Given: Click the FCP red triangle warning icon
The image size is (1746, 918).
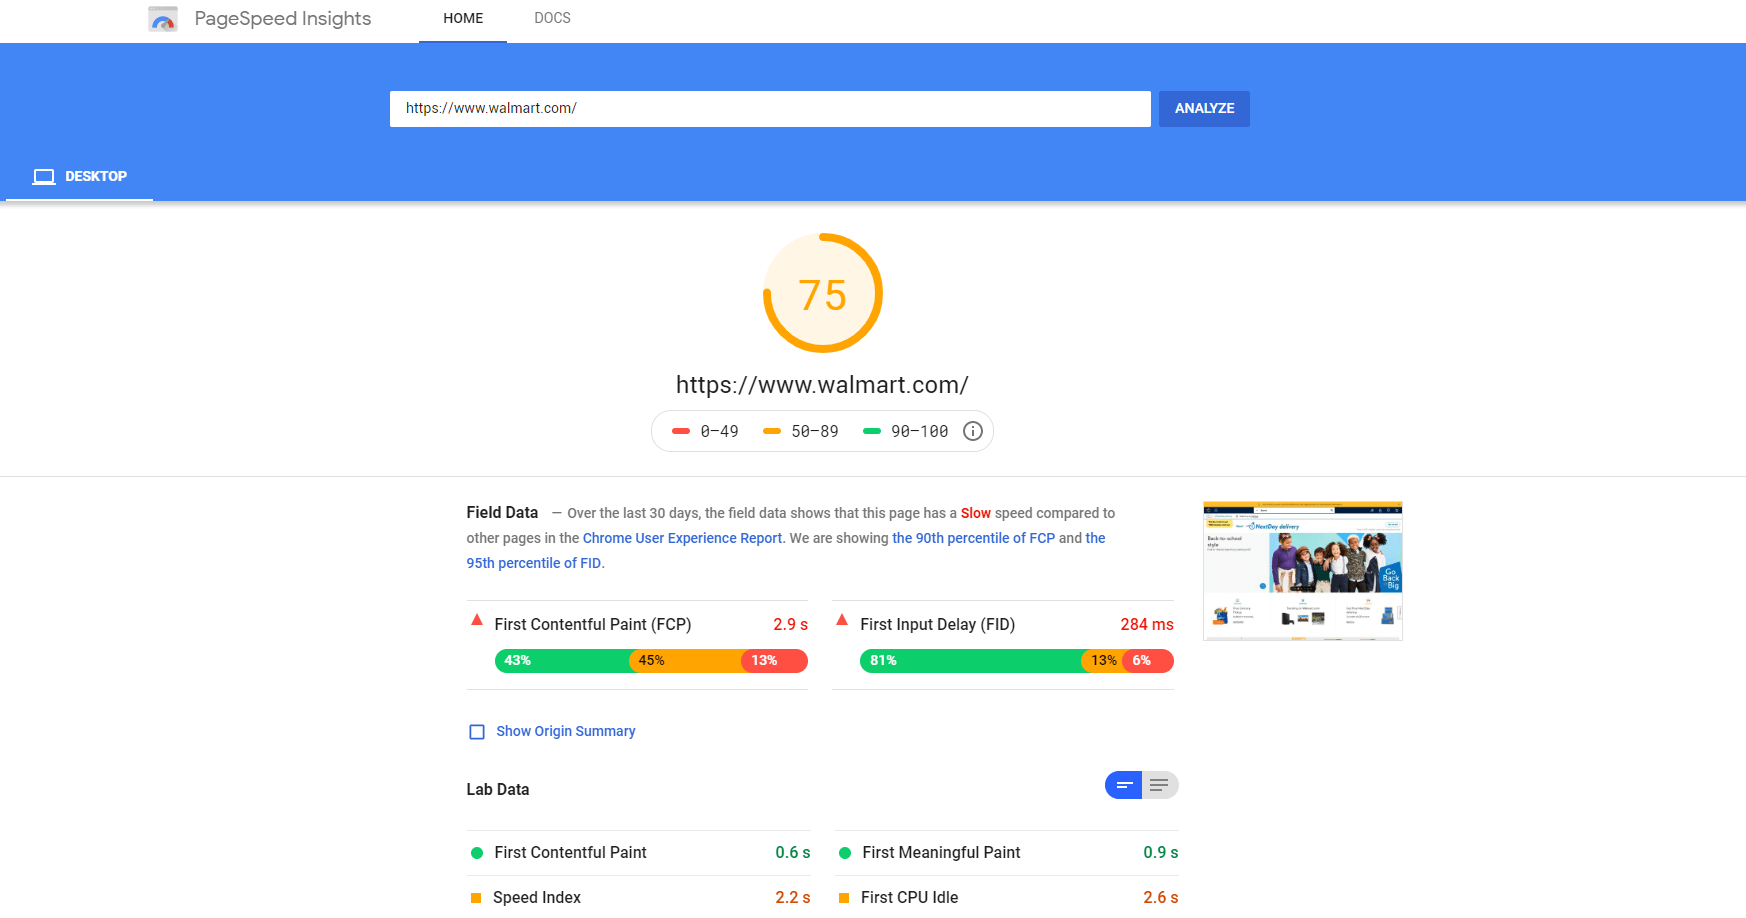Looking at the screenshot, I should point(477,620).
